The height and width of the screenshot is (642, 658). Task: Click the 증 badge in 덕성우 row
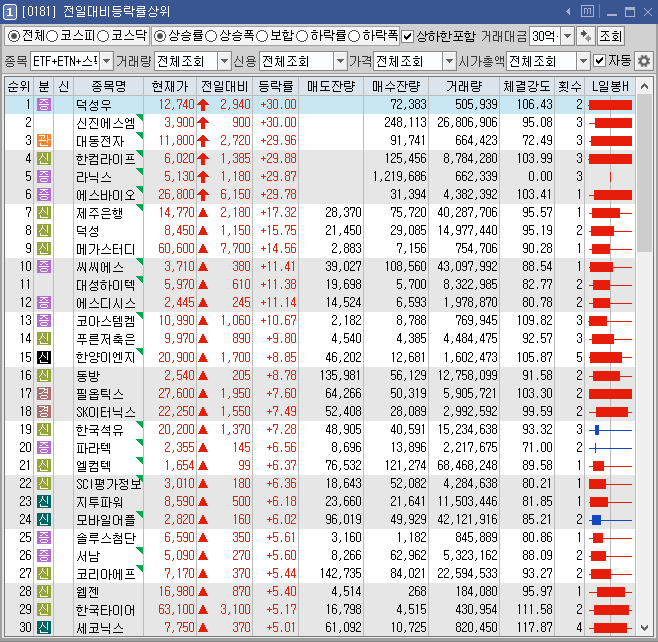(44, 104)
